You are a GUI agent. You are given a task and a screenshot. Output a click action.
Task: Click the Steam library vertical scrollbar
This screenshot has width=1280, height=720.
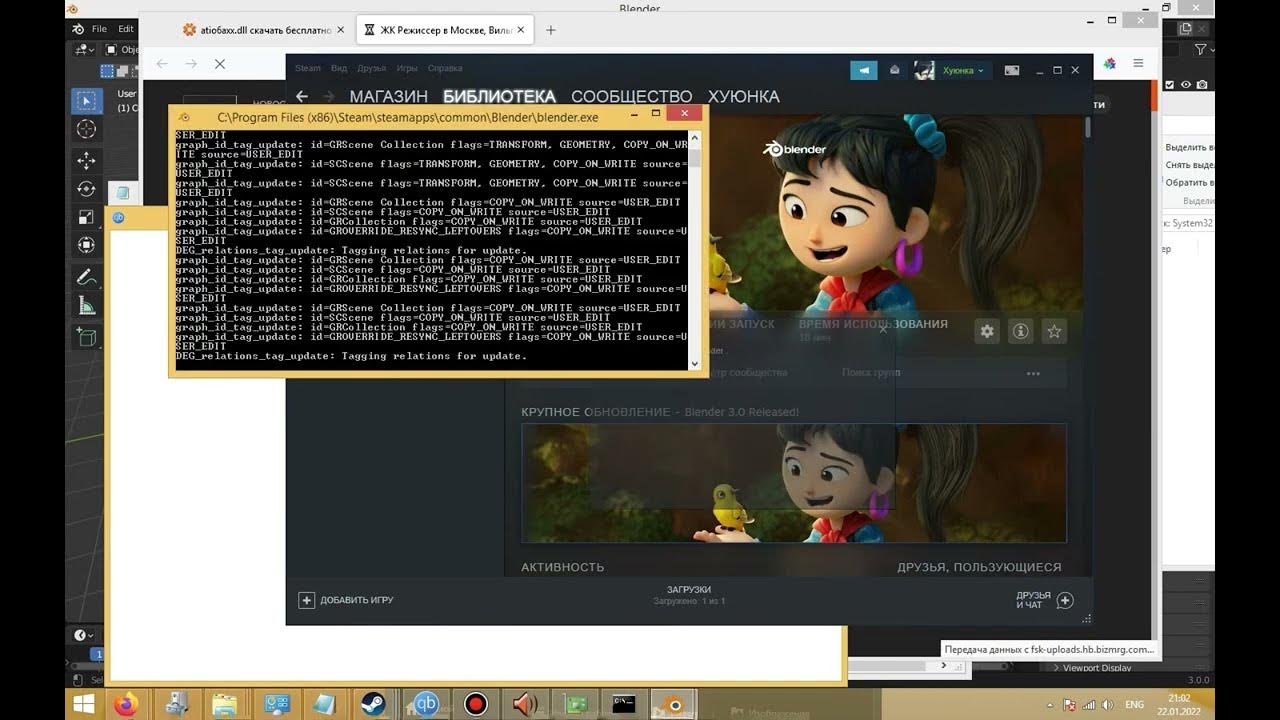[1088, 128]
